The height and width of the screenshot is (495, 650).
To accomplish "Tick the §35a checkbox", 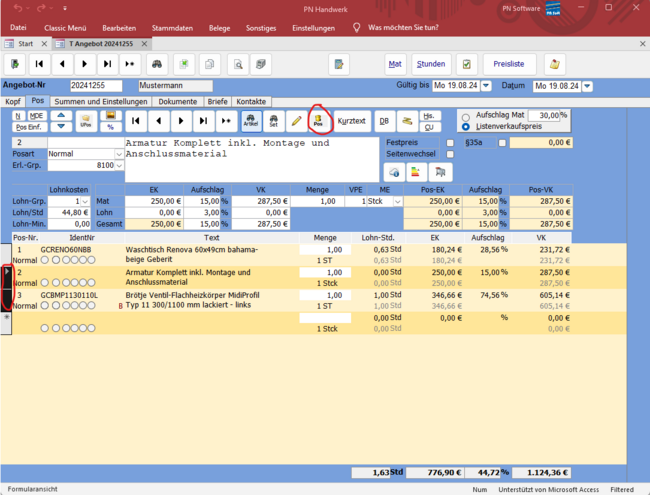I will click(502, 143).
